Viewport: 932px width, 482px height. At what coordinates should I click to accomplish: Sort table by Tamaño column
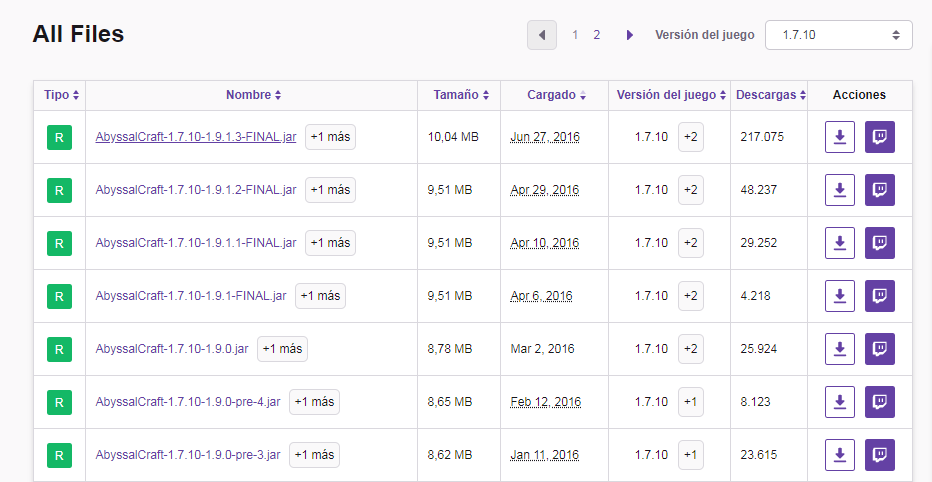pos(461,95)
